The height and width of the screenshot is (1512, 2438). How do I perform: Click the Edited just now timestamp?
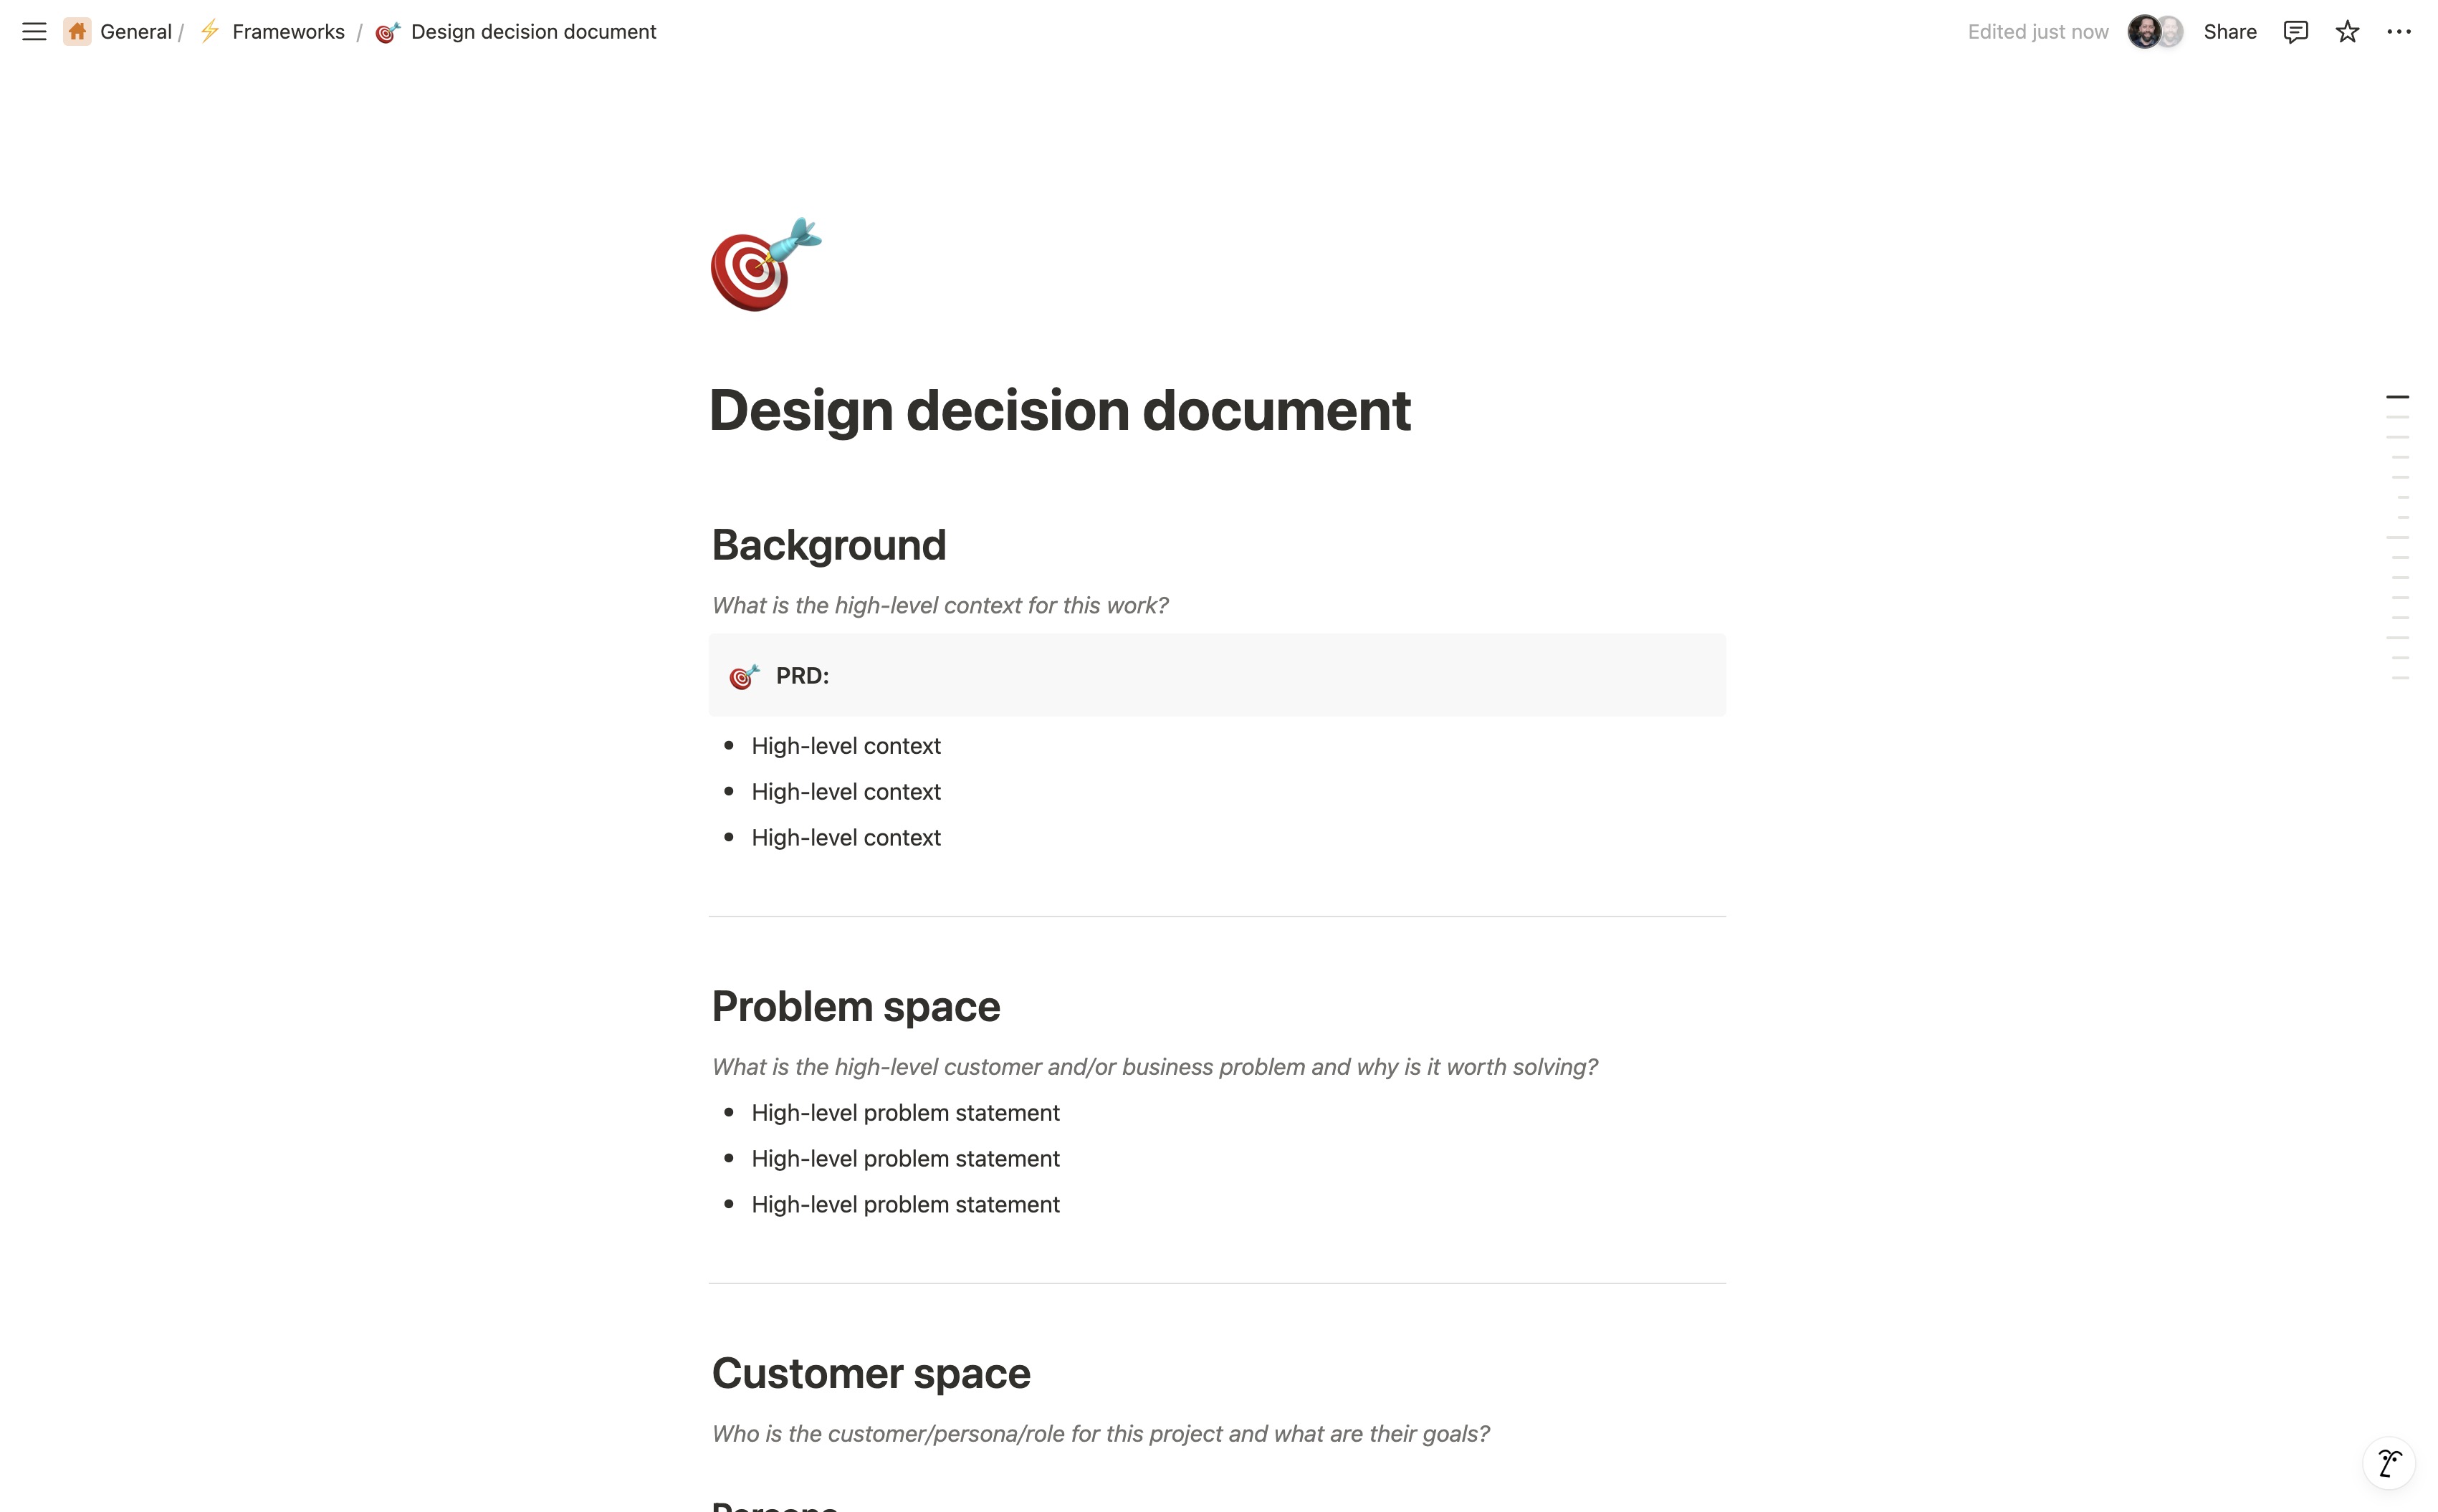click(x=2037, y=32)
